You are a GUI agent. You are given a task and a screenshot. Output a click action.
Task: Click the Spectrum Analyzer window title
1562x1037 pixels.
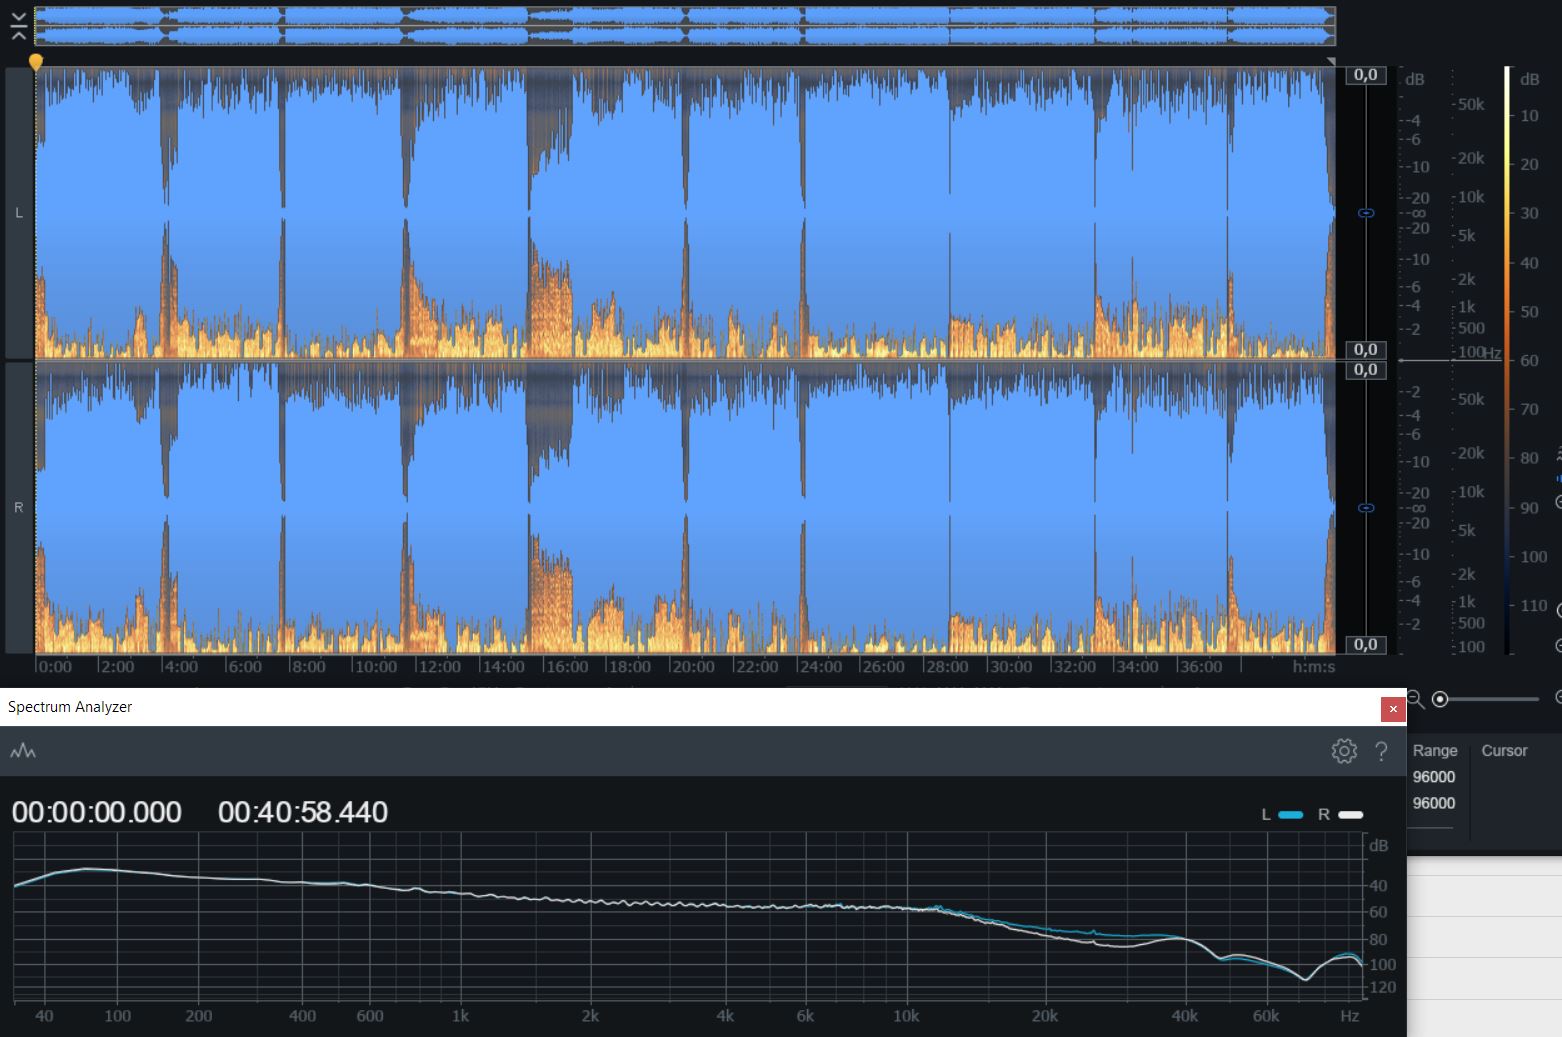point(70,707)
